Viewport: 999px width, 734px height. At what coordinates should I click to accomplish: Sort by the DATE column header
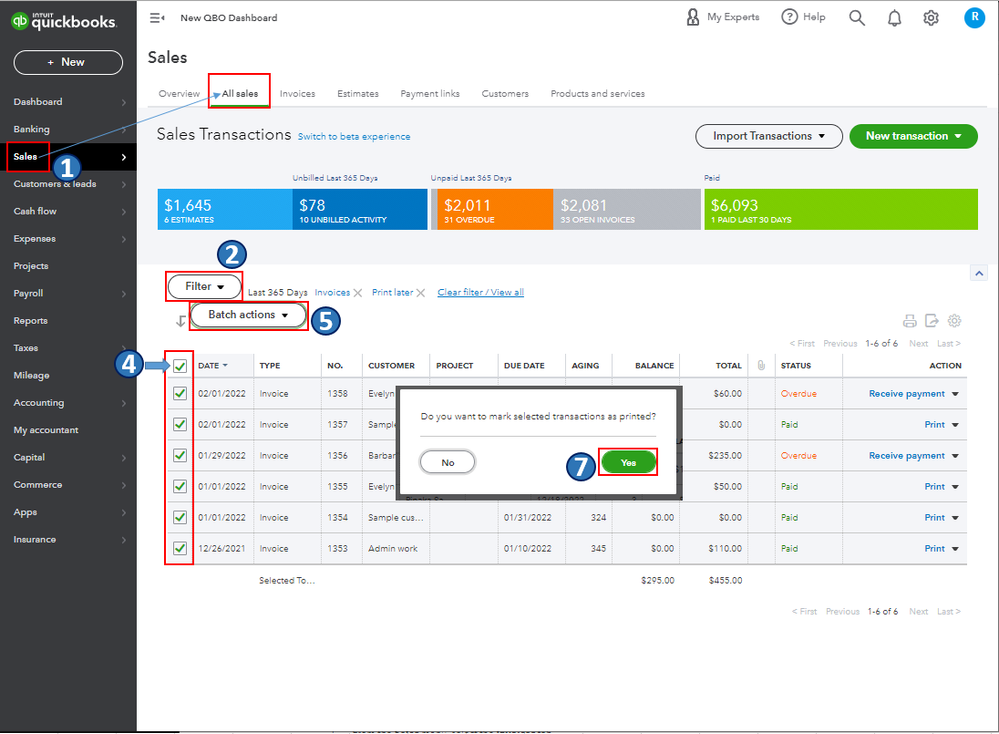point(213,366)
